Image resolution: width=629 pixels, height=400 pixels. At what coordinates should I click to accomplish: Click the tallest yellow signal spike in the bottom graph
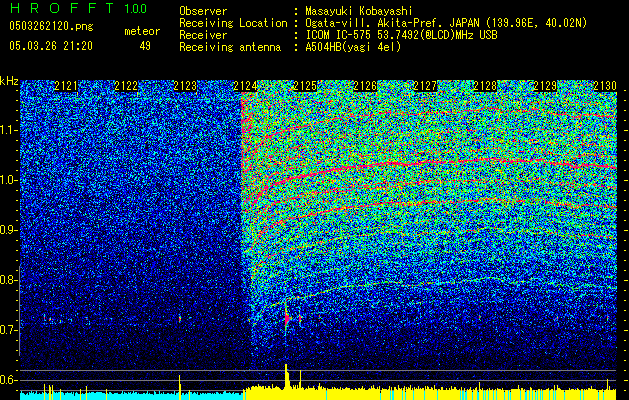click(286, 376)
